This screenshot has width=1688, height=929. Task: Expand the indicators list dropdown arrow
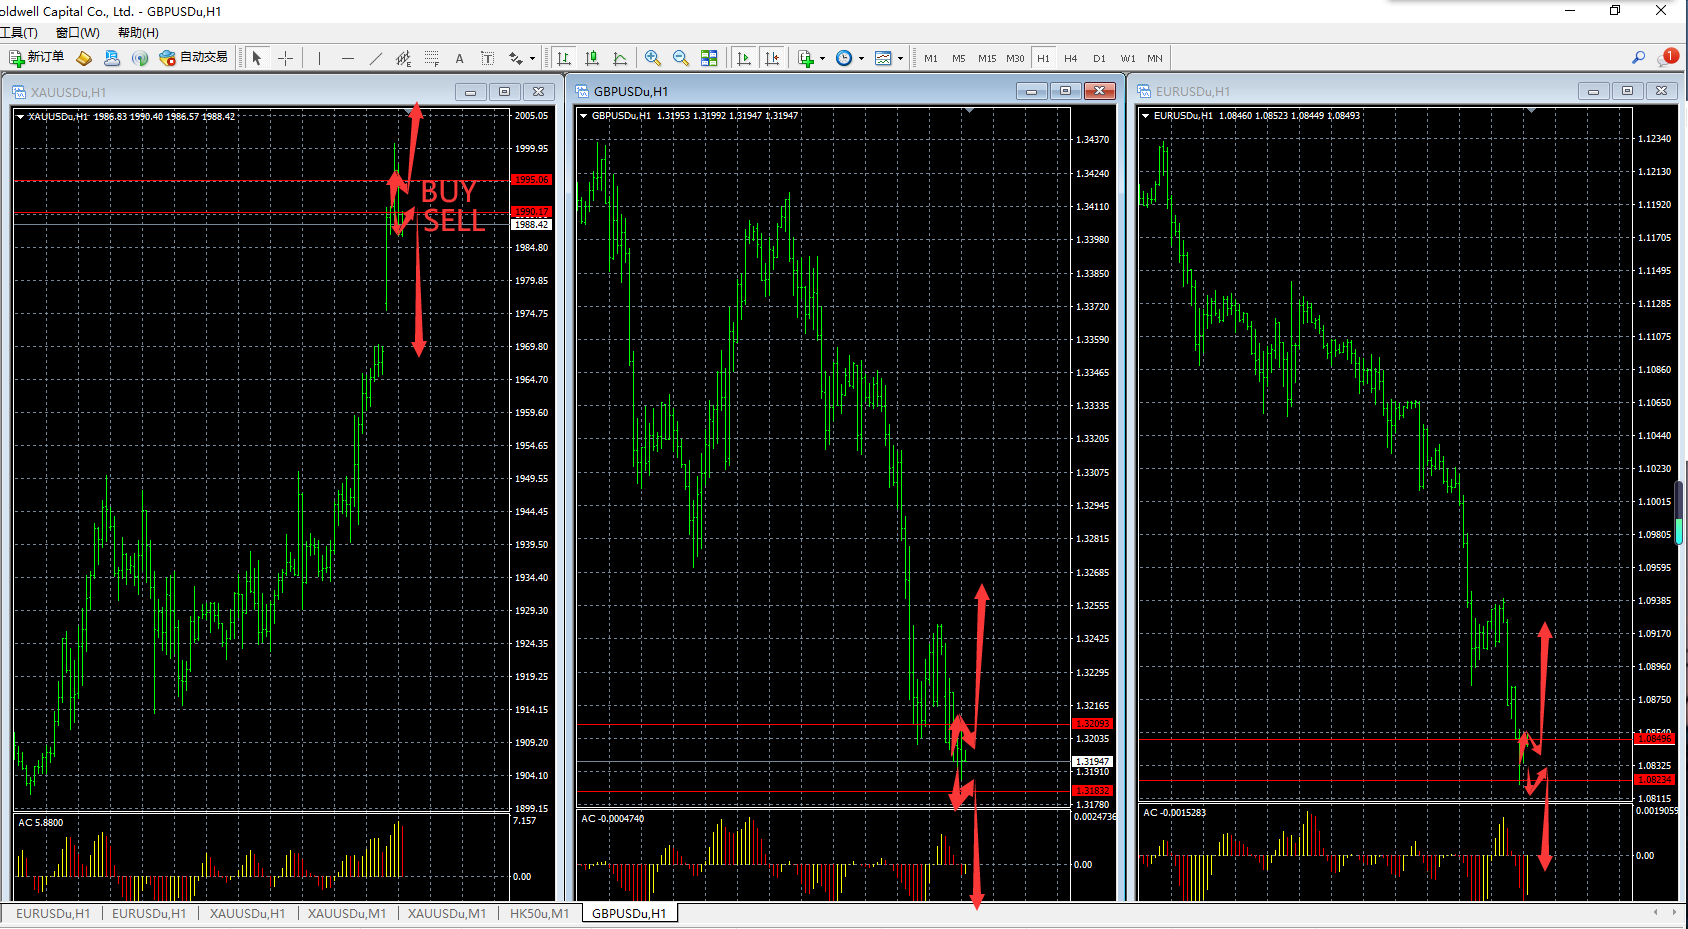click(822, 59)
